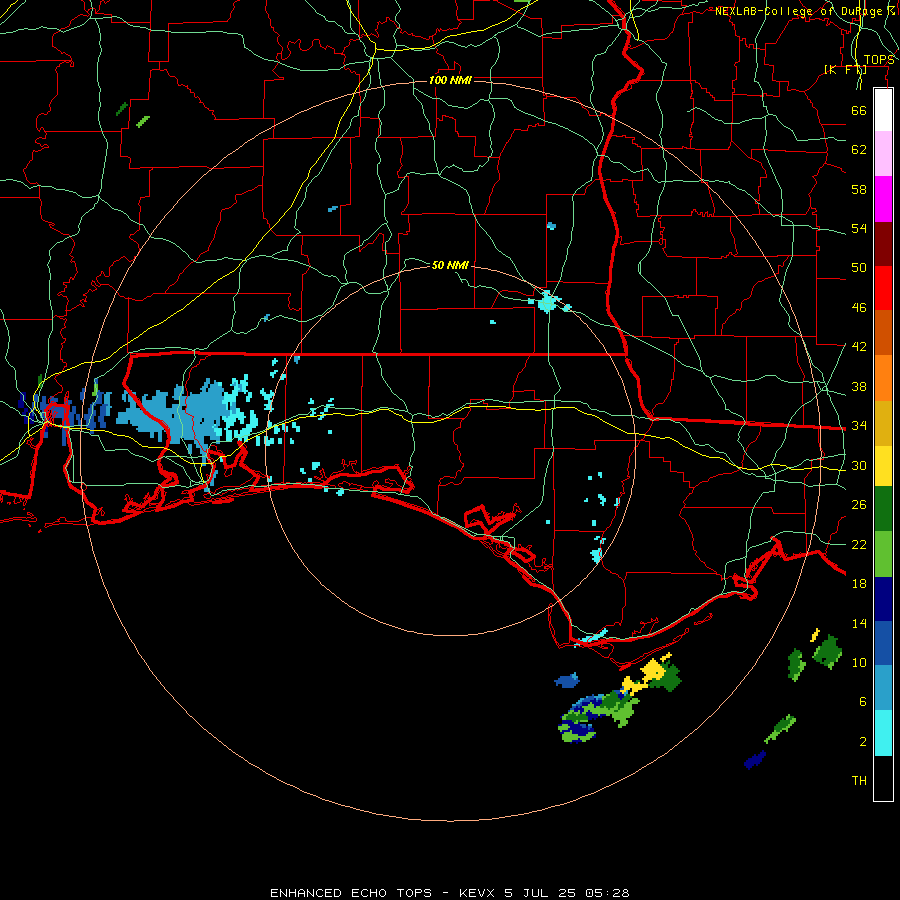This screenshot has width=900, height=900.
Task: Click legend value 38
Action: click(x=859, y=386)
